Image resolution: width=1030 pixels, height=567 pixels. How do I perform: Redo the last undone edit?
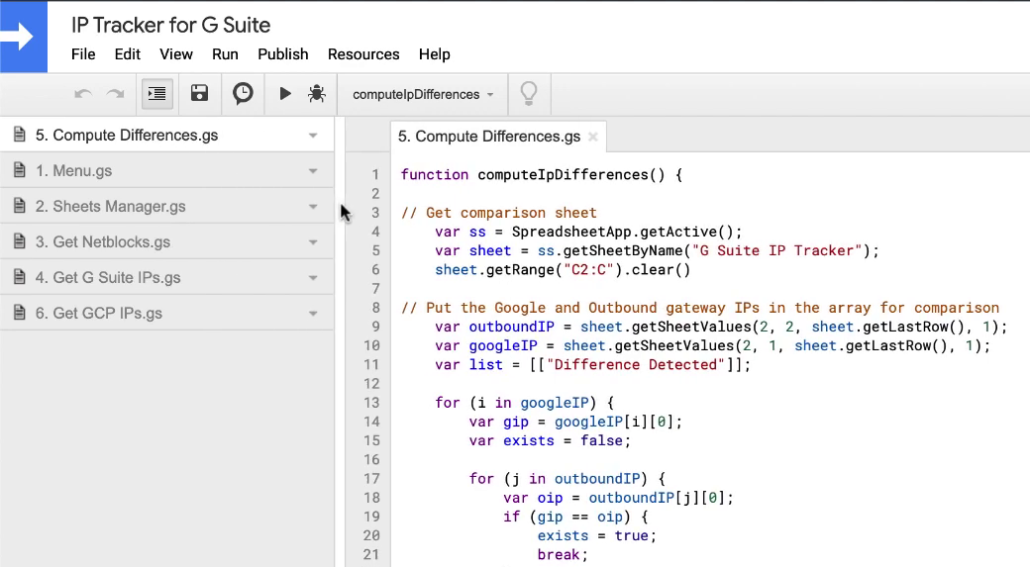point(116,94)
